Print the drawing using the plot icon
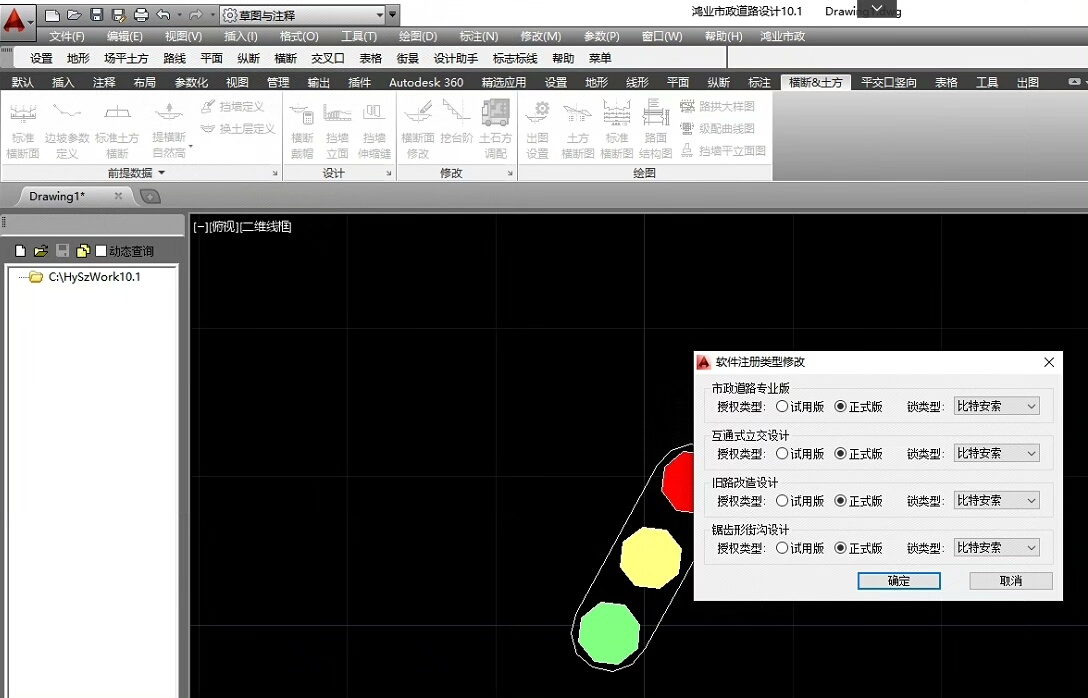This screenshot has height=698, width=1088. point(141,15)
